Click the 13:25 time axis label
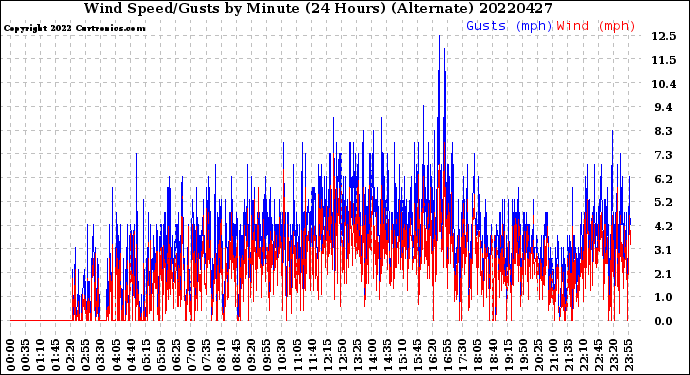Viewport: 690px width, 375px height. [356, 355]
